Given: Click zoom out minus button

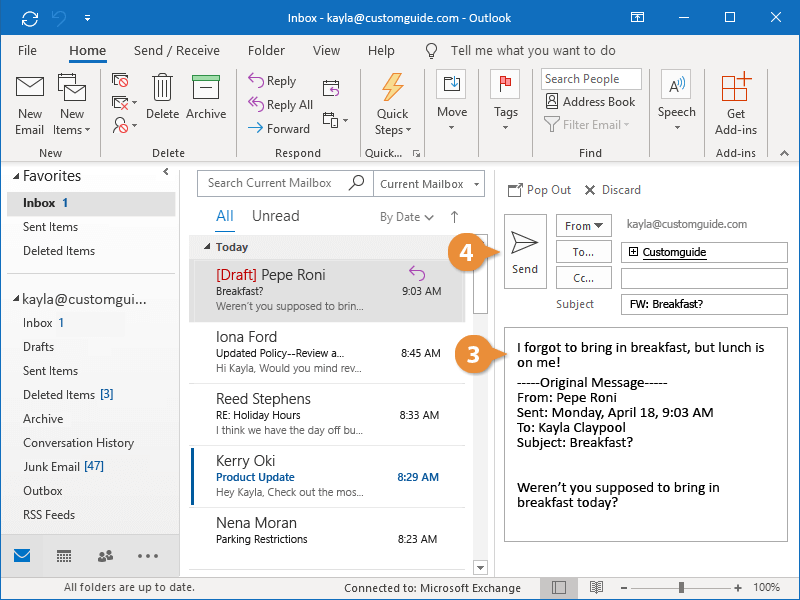Looking at the screenshot, I should pyautogui.click(x=623, y=588).
